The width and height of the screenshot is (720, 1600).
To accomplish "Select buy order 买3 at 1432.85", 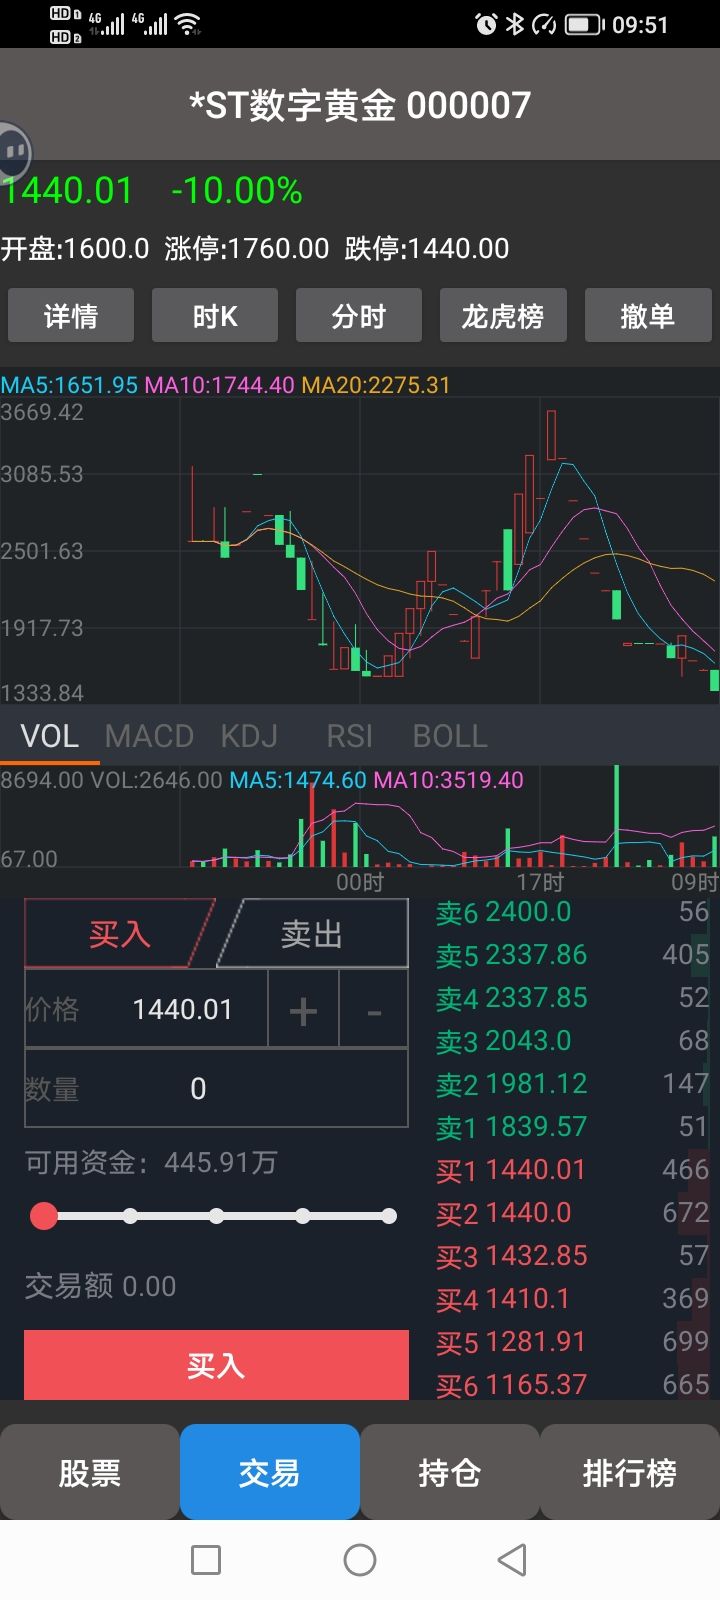I will coord(572,1256).
